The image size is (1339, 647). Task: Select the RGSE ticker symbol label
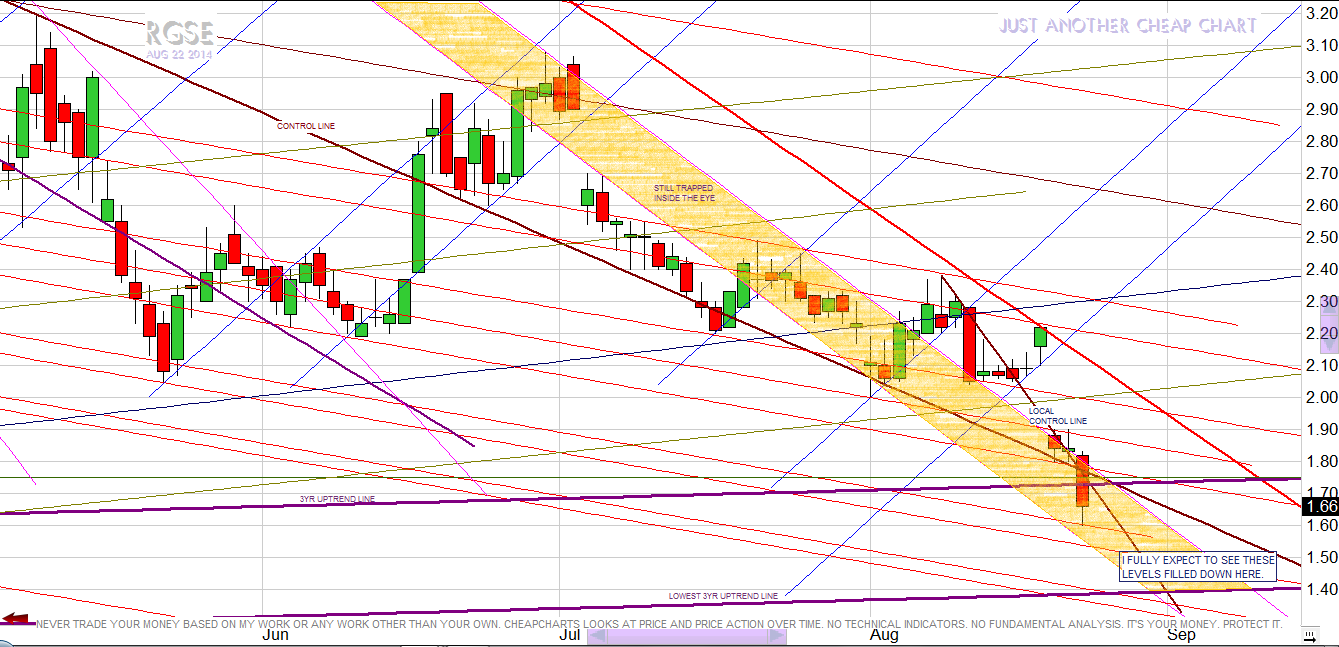coord(180,34)
